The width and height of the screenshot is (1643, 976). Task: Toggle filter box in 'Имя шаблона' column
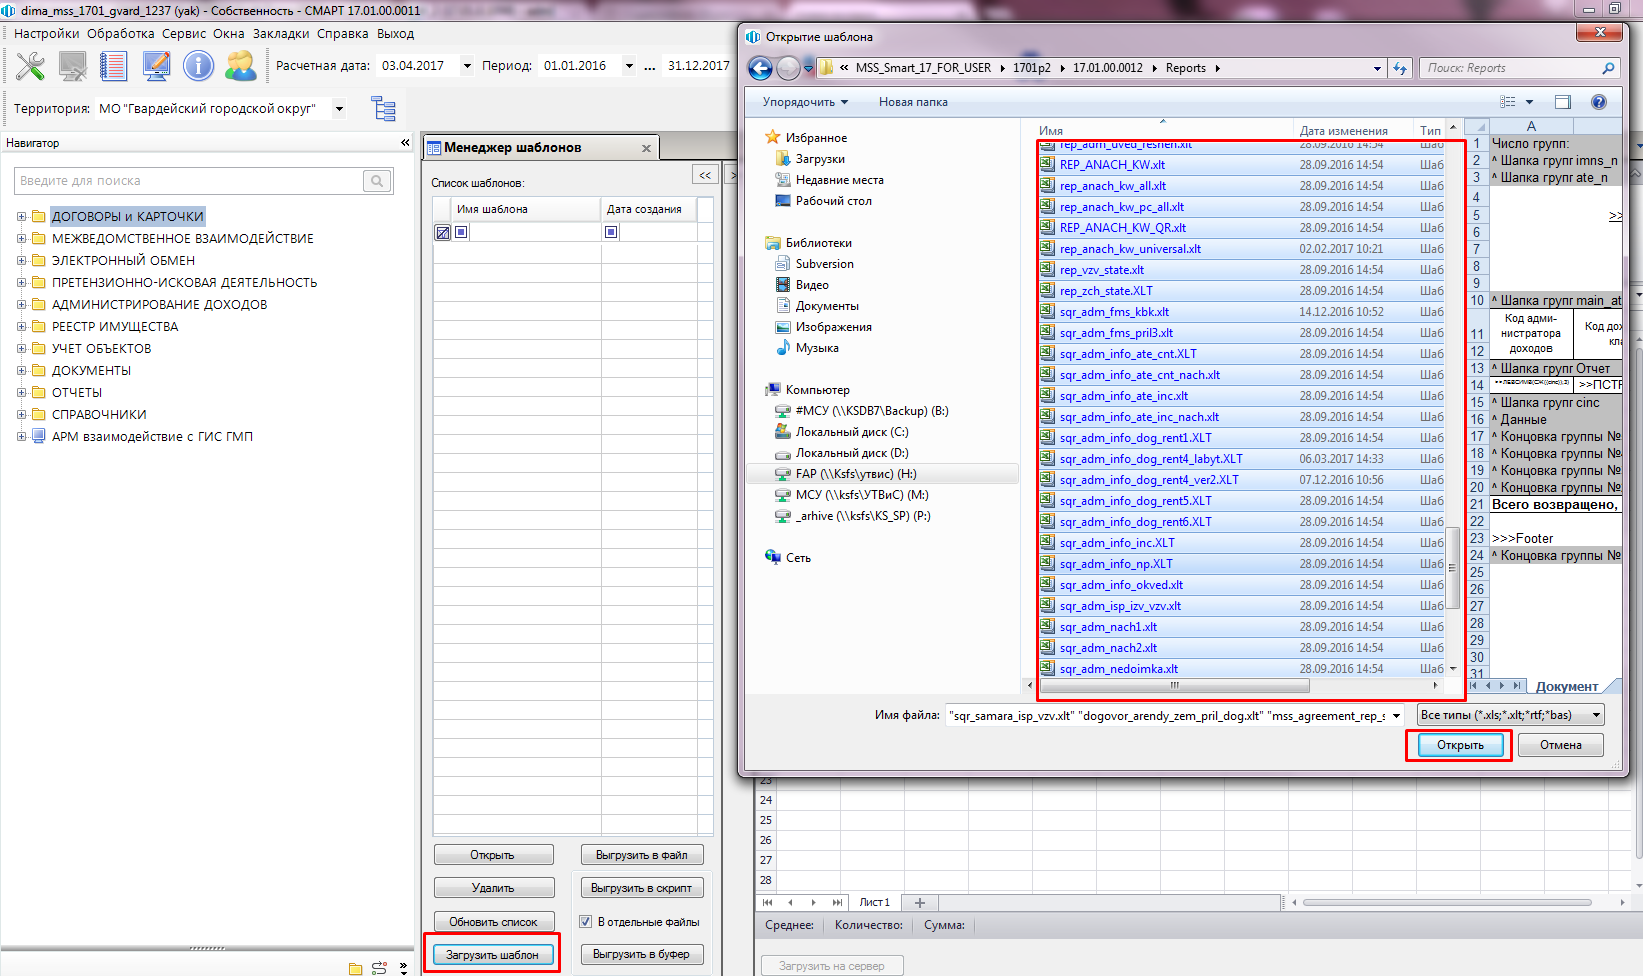(x=461, y=232)
